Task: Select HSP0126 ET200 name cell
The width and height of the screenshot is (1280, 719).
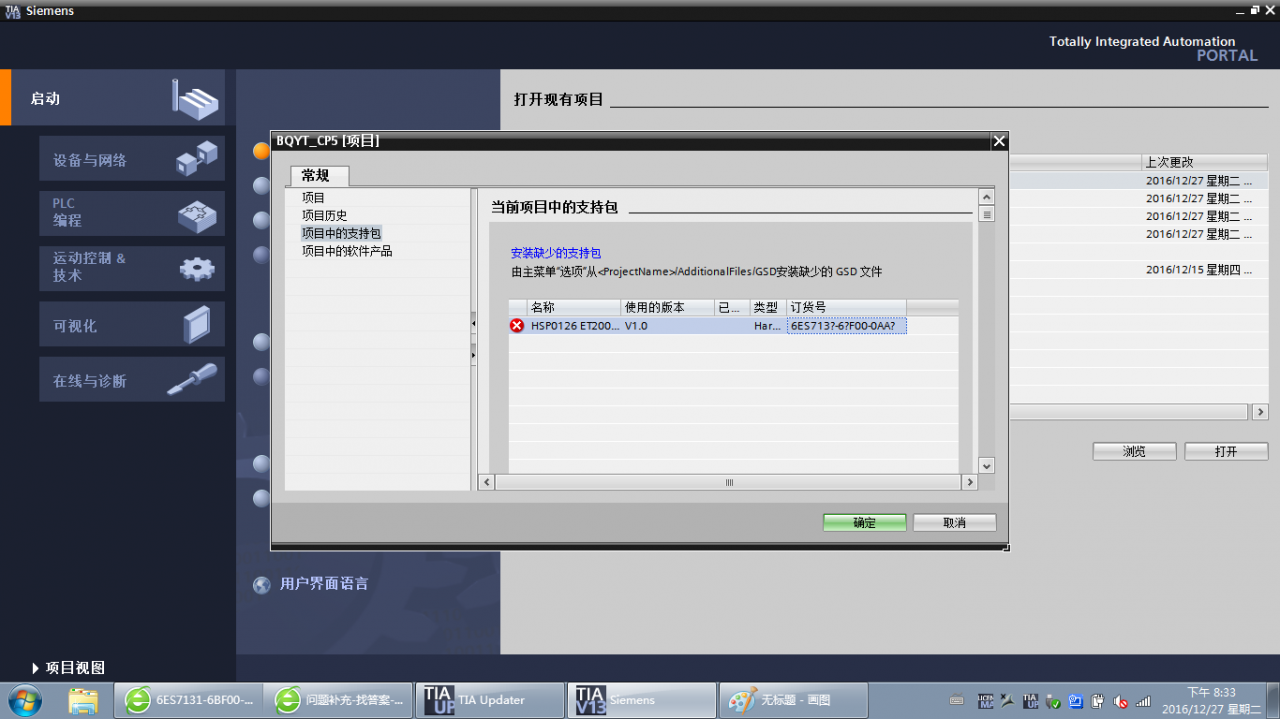Action: pos(574,325)
